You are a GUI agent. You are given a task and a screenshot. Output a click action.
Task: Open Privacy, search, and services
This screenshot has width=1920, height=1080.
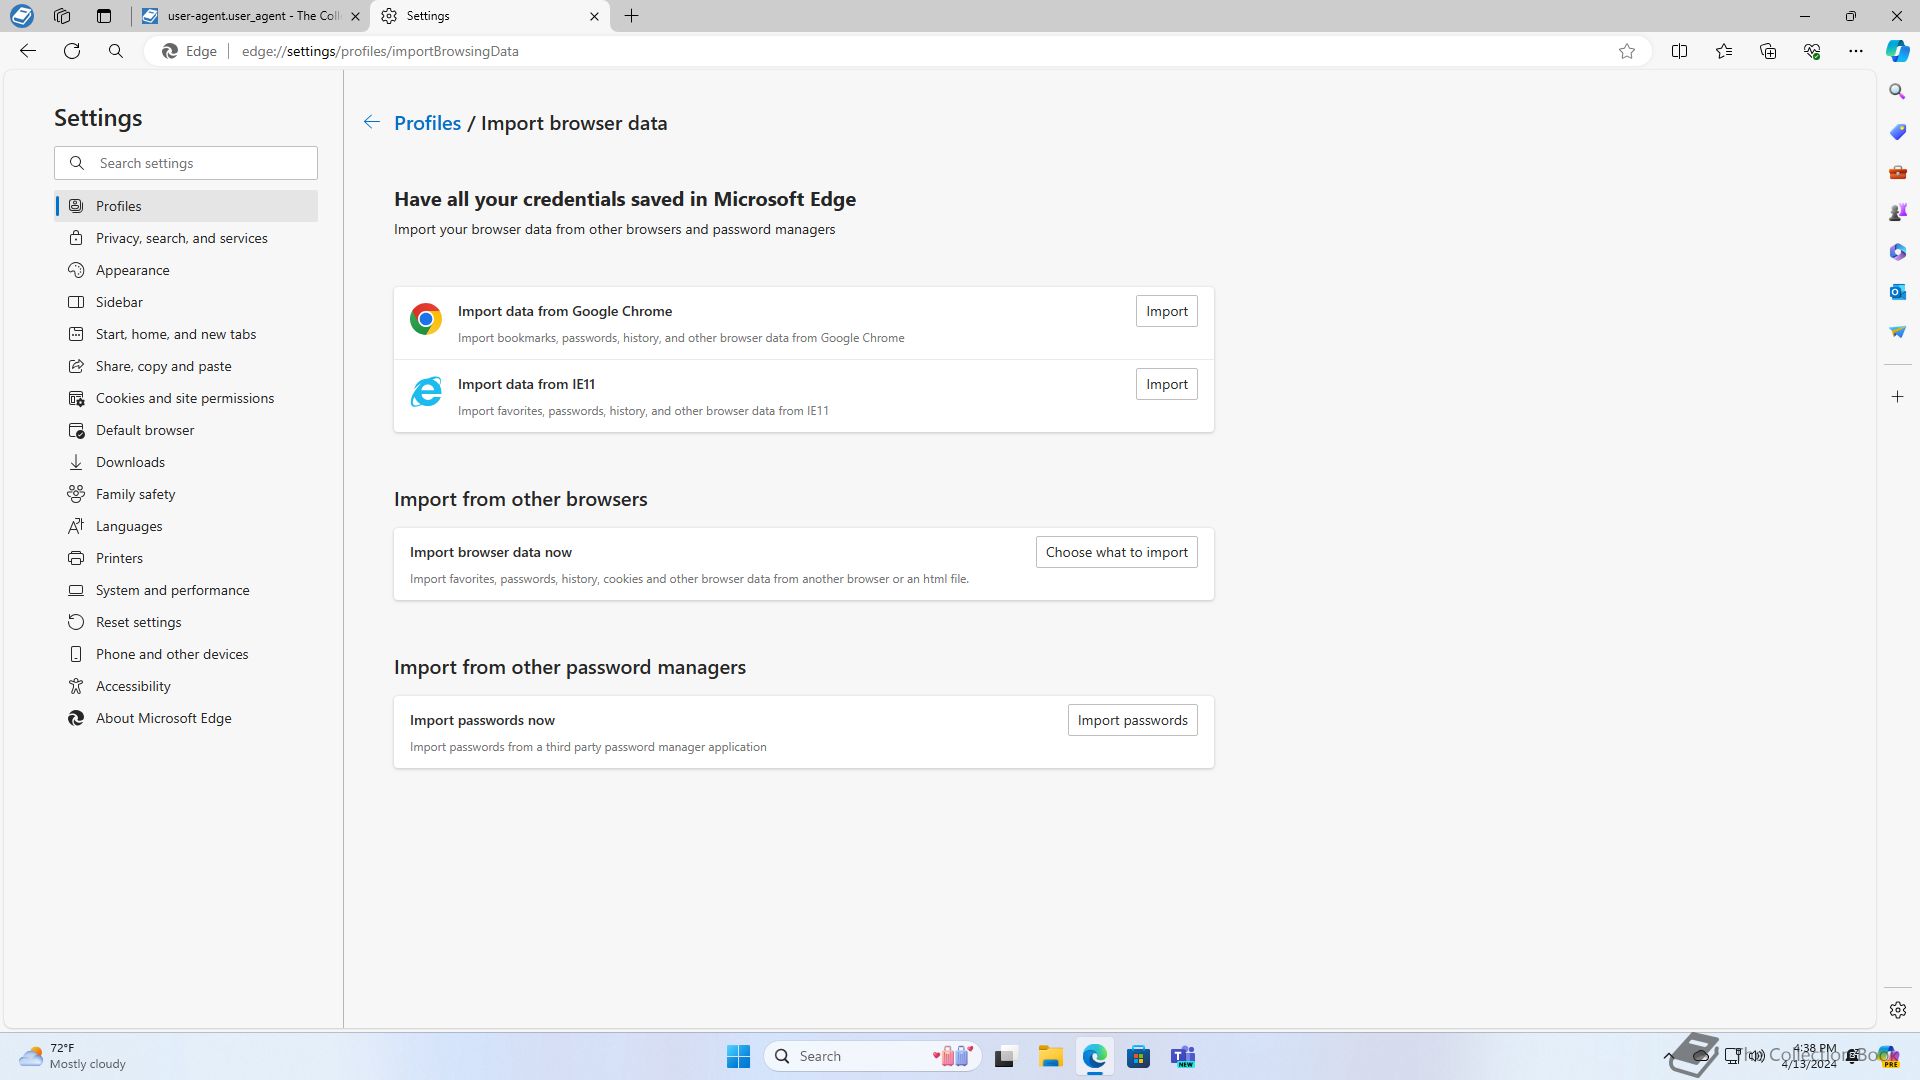pos(186,238)
